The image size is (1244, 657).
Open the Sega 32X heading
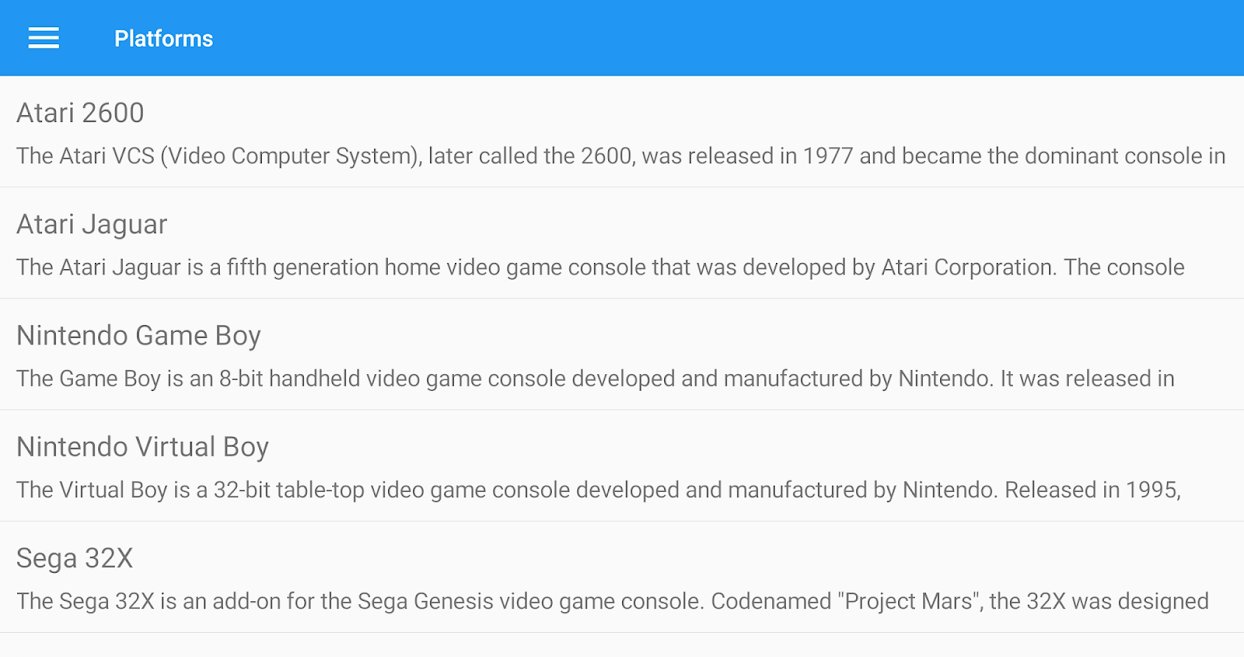tap(75, 558)
